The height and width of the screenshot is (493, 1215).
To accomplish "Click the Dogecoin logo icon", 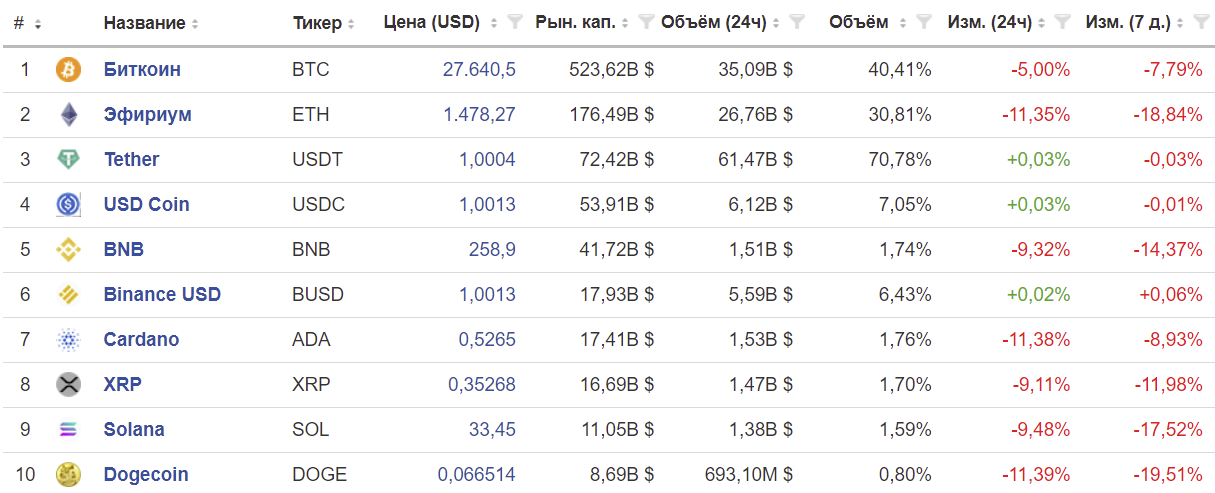I will pos(68,475).
